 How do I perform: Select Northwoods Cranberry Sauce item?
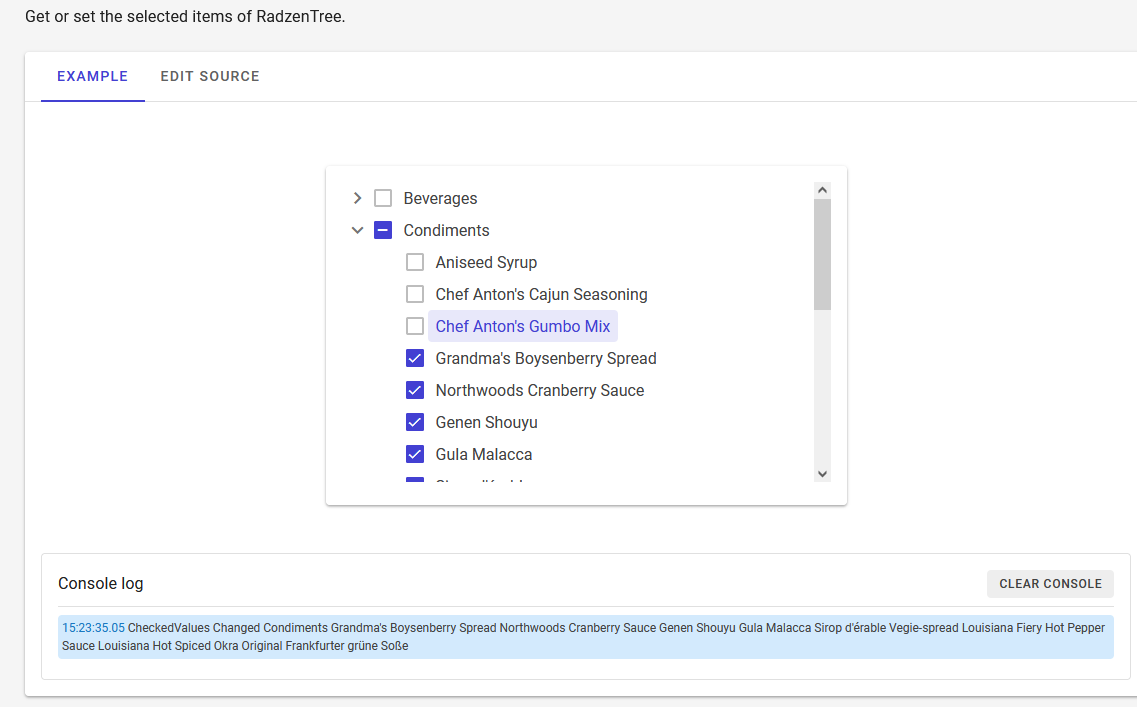point(539,390)
